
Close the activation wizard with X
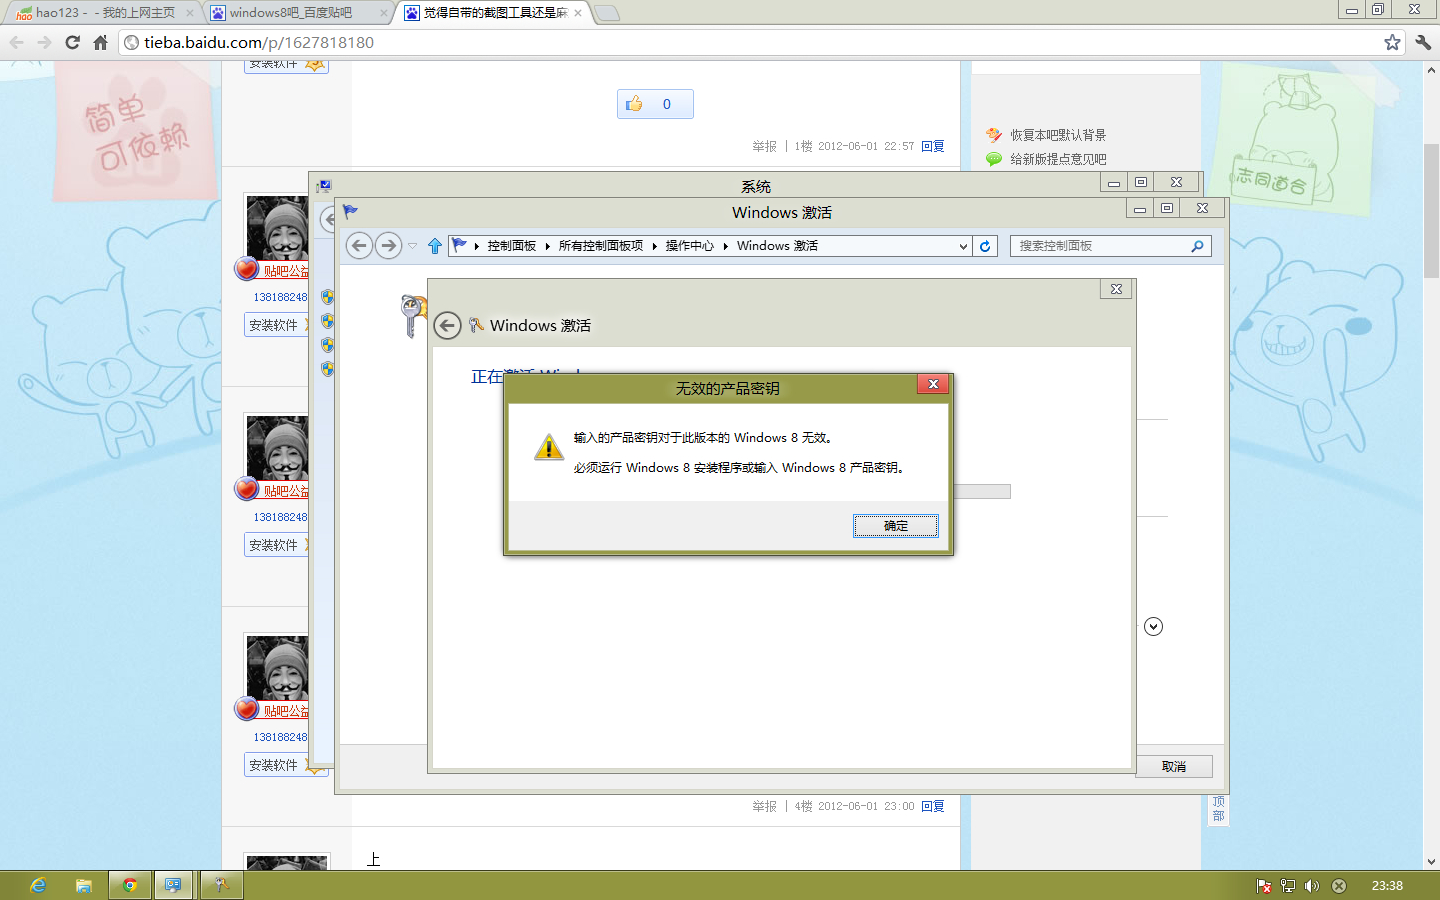coord(1116,289)
